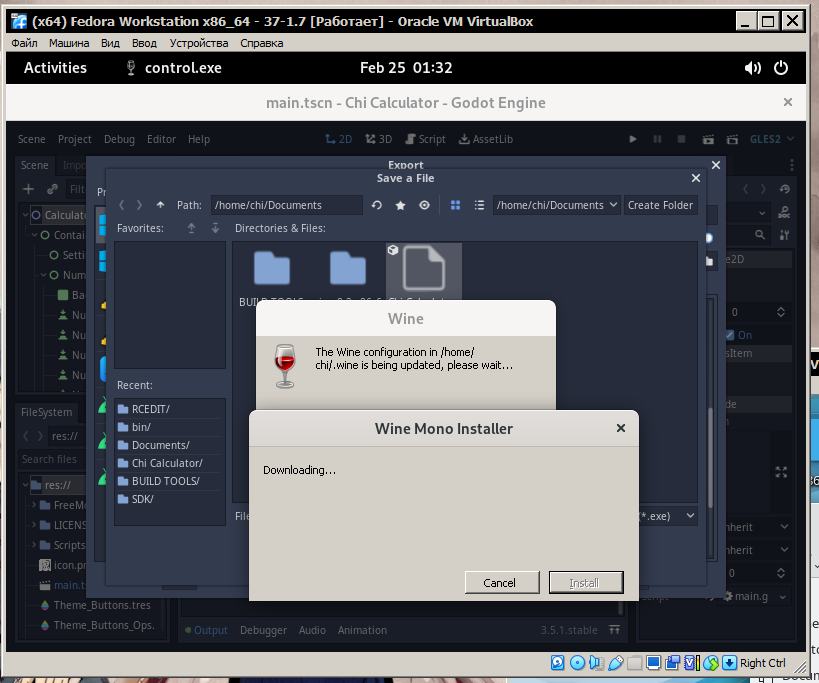The height and width of the screenshot is (683, 819).
Task: Select the Scene dock tab
Action: (x=34, y=166)
